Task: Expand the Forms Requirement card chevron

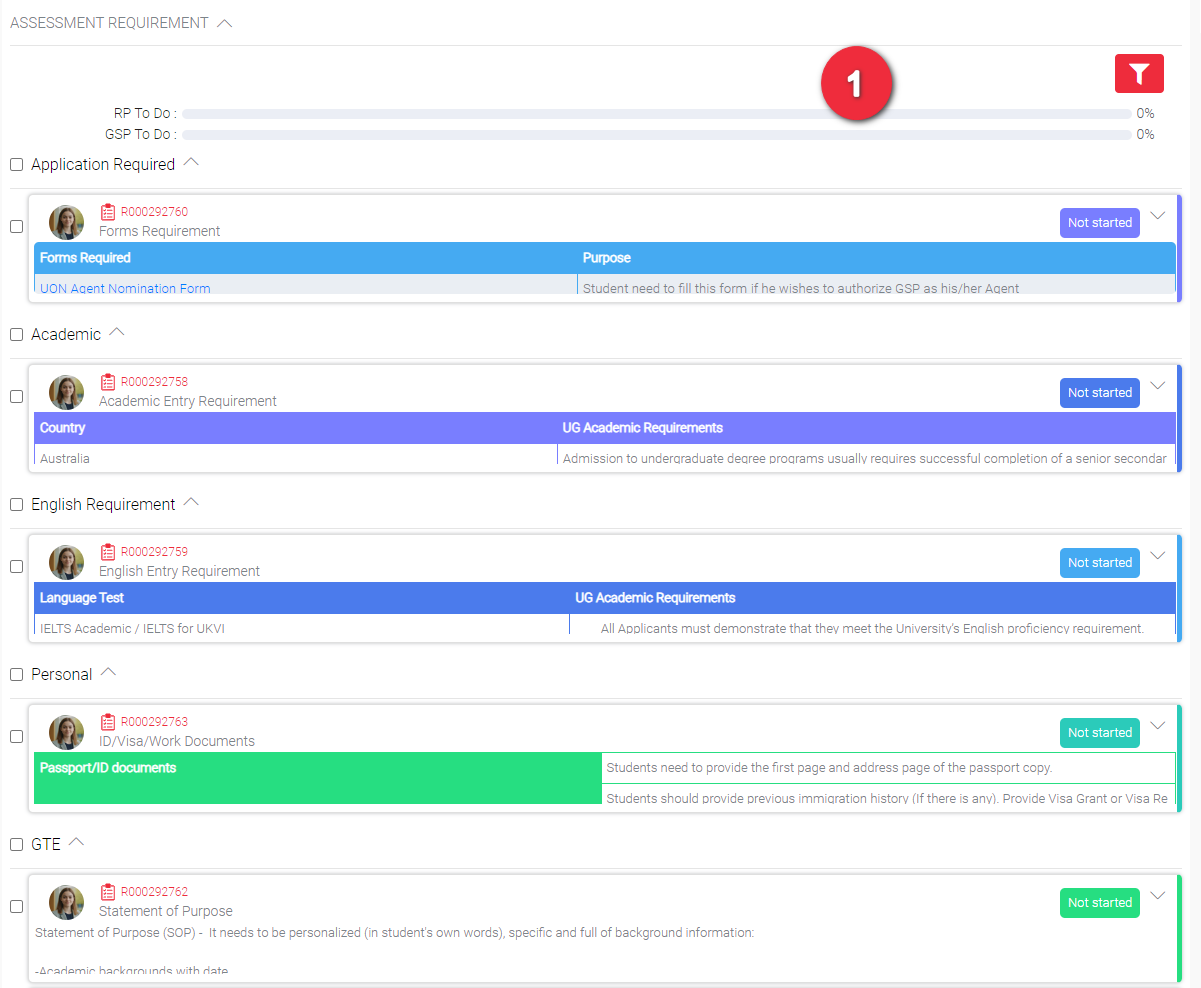Action: 1158,216
